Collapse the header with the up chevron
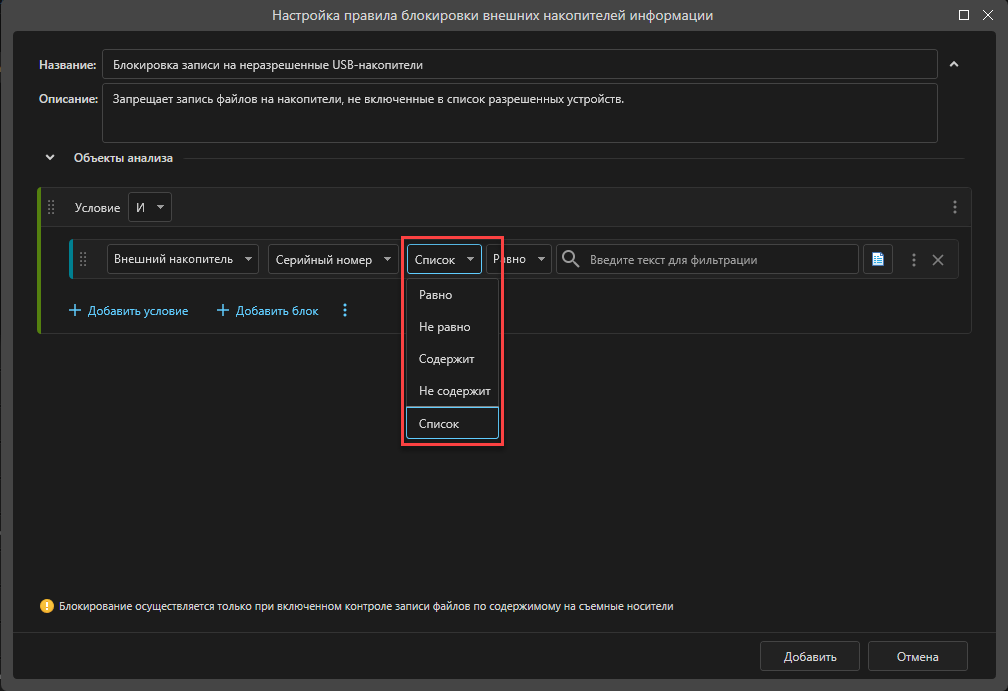 click(x=954, y=64)
